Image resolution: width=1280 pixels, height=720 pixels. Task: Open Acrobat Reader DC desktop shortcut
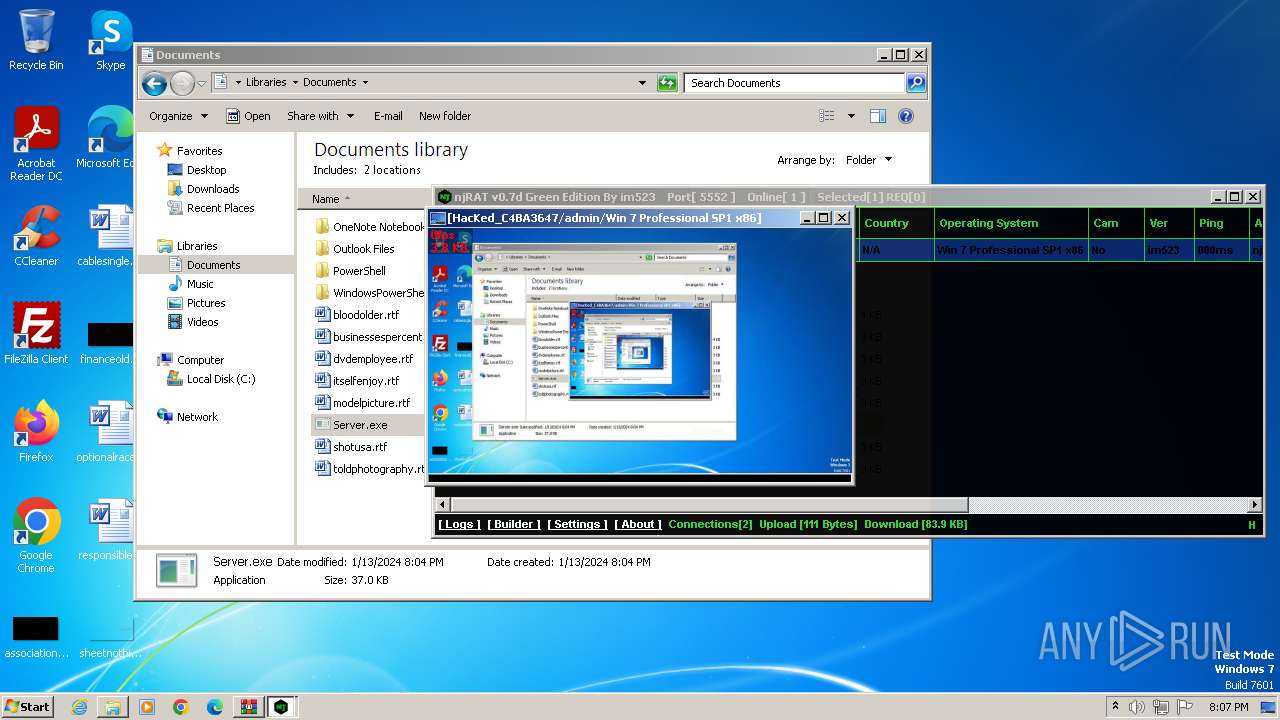click(36, 143)
